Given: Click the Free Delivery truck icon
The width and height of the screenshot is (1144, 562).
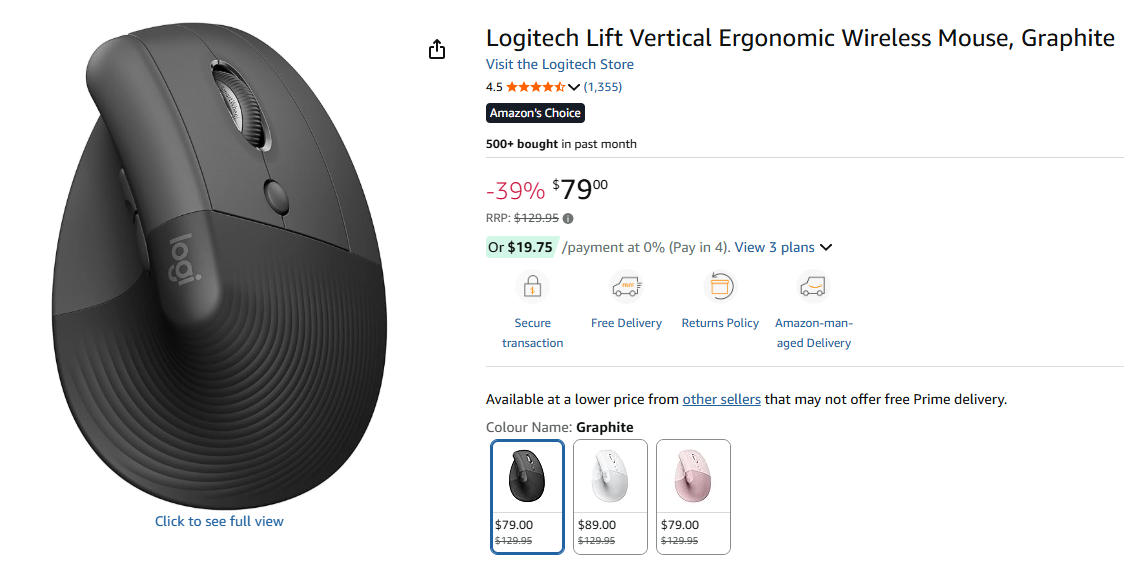Looking at the screenshot, I should coord(626,288).
